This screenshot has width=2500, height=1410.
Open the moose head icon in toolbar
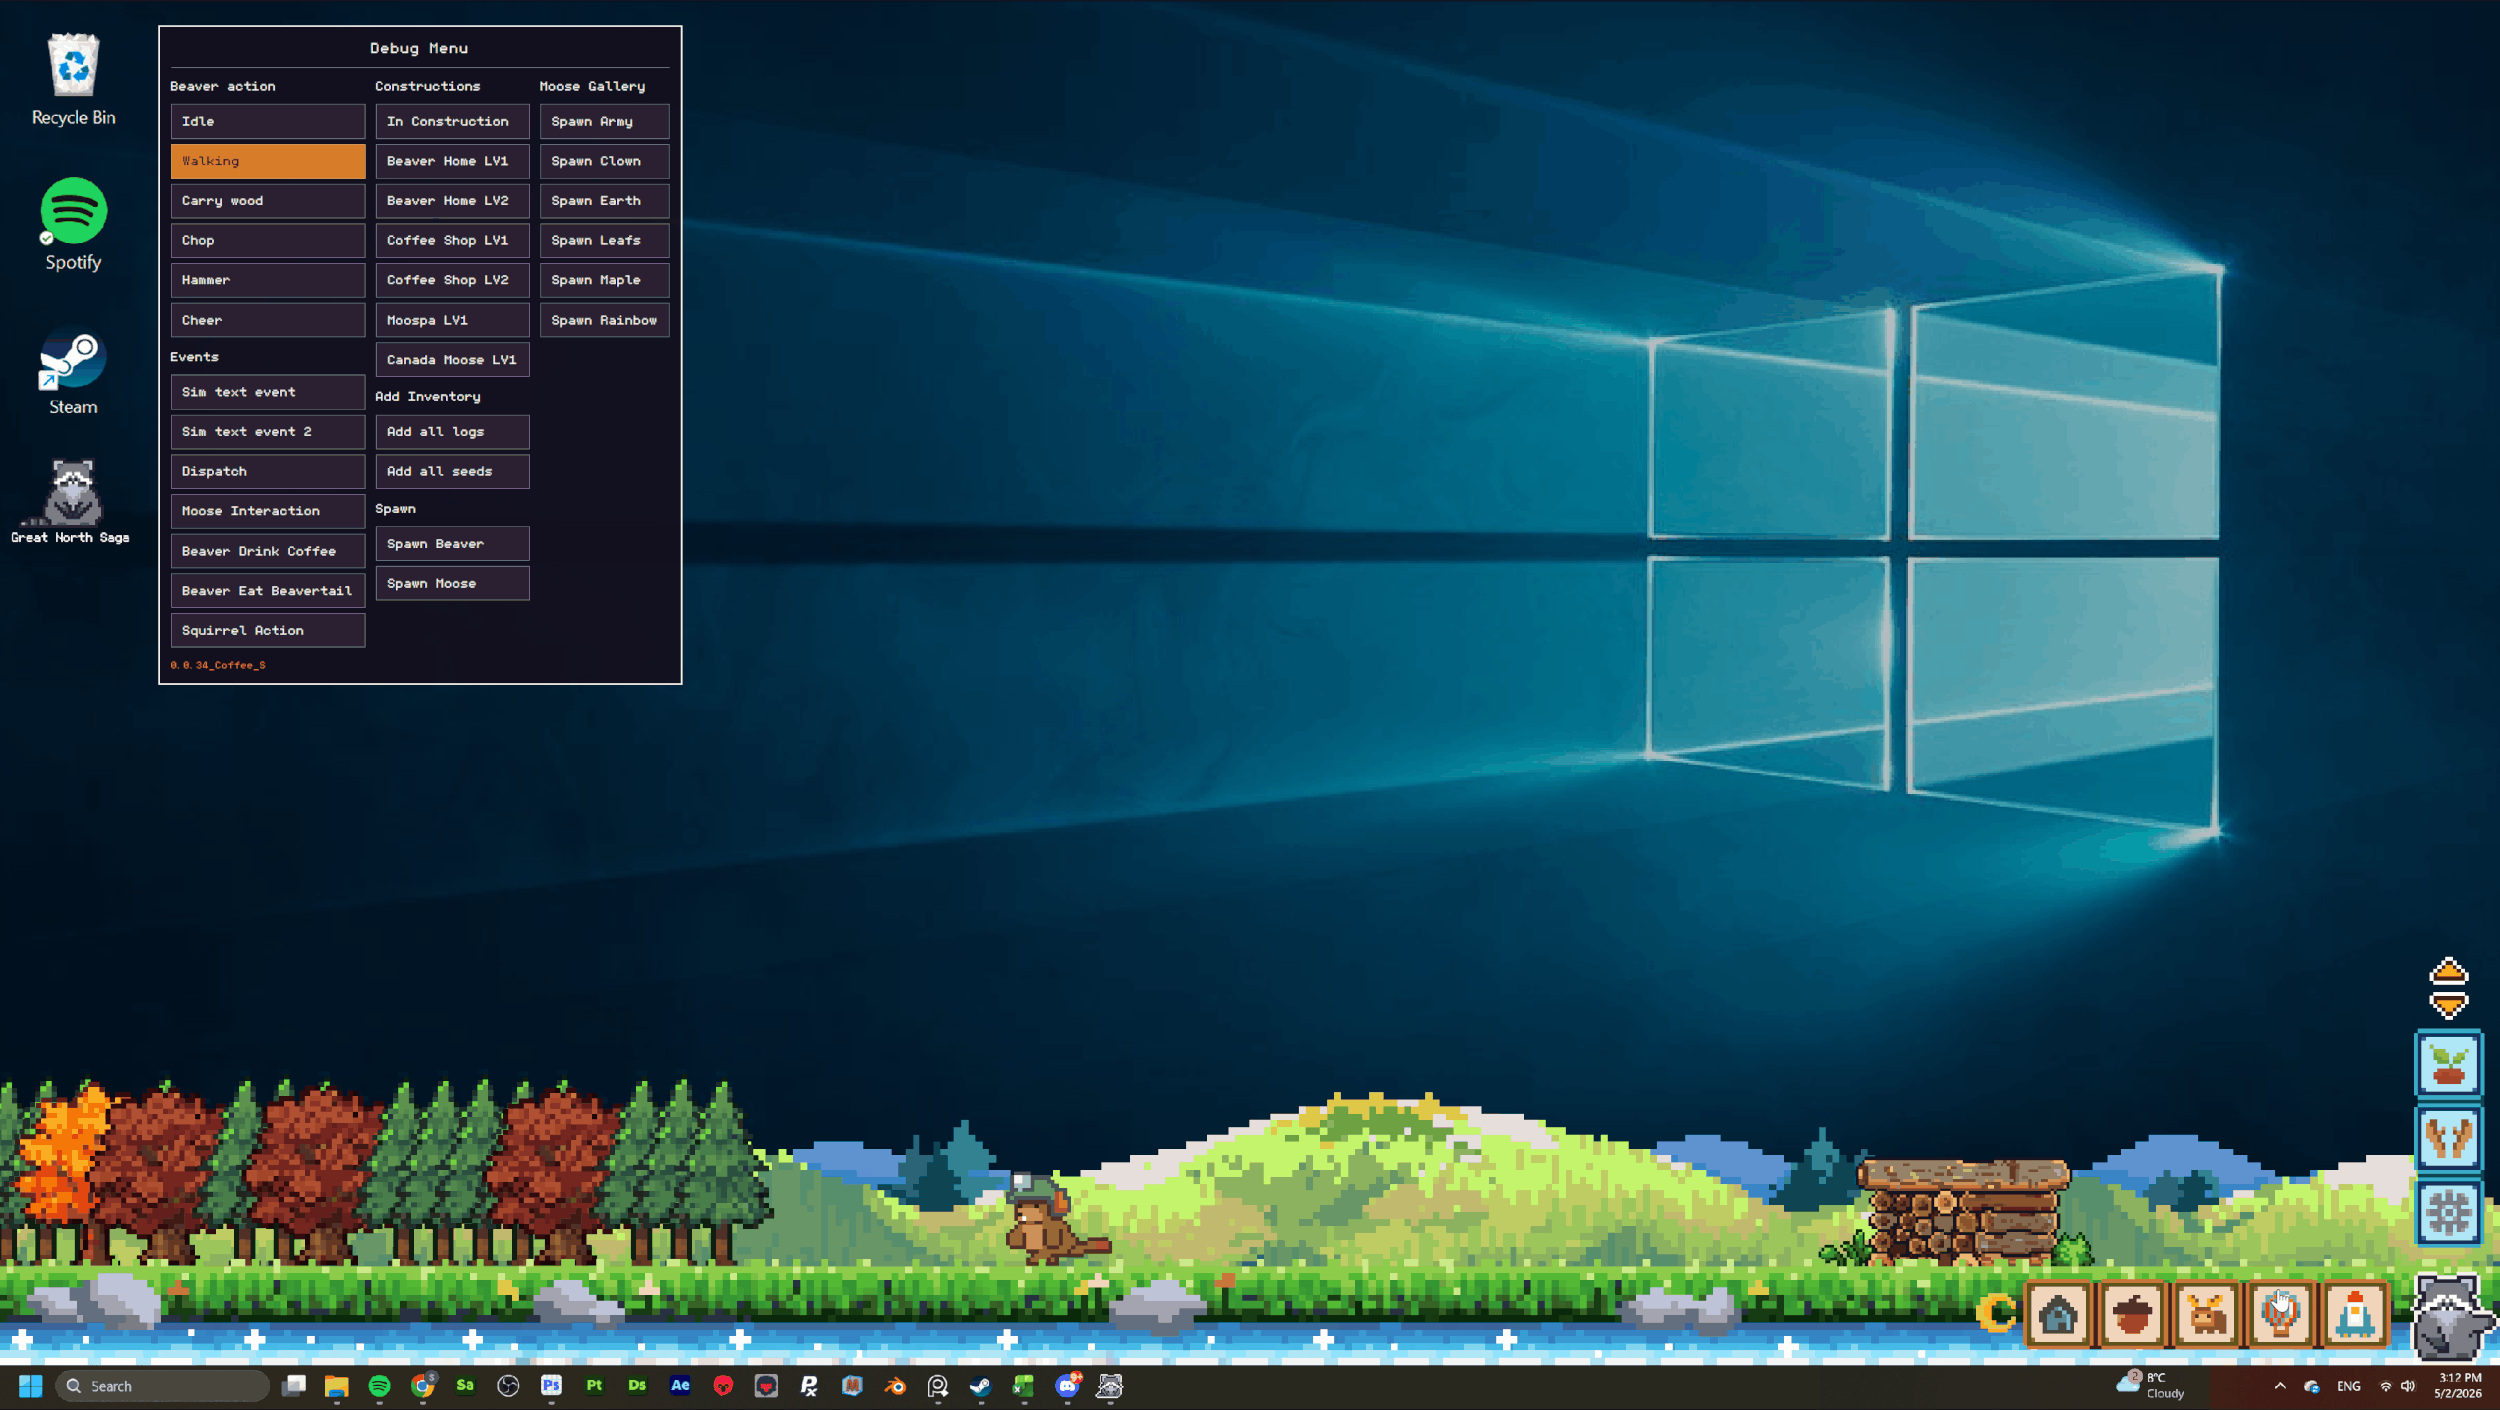coord(2206,1314)
